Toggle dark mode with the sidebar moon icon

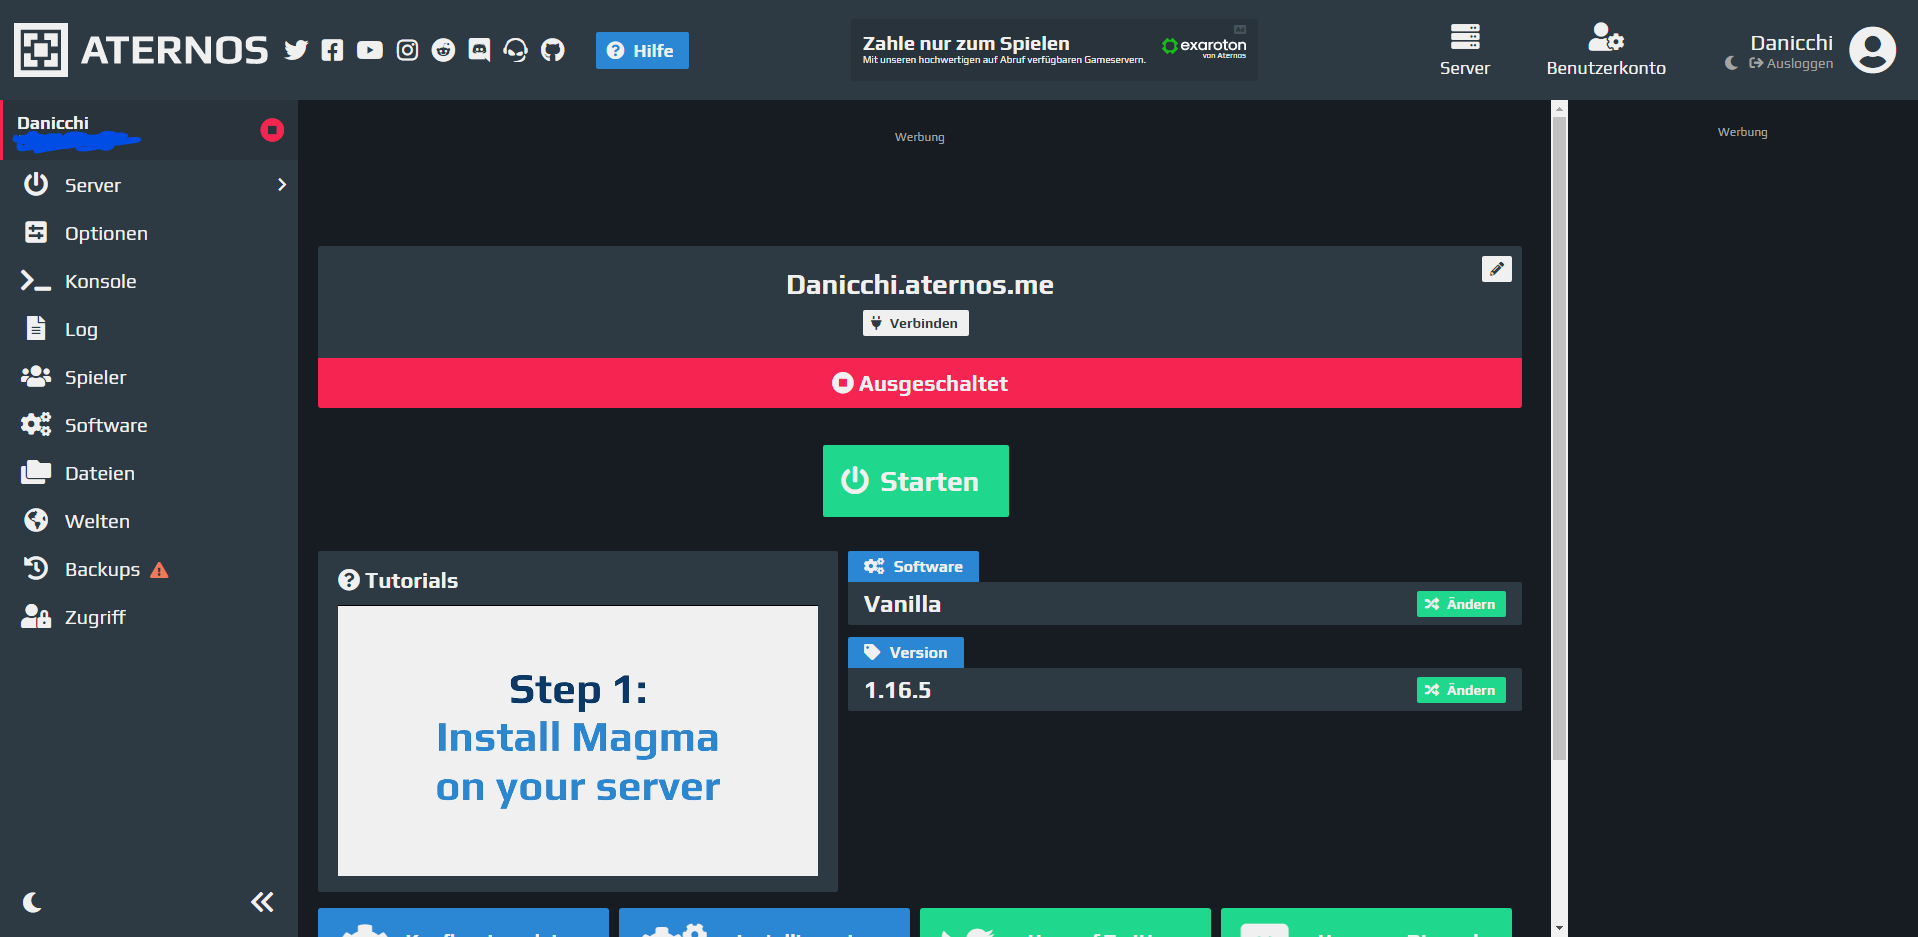click(32, 902)
